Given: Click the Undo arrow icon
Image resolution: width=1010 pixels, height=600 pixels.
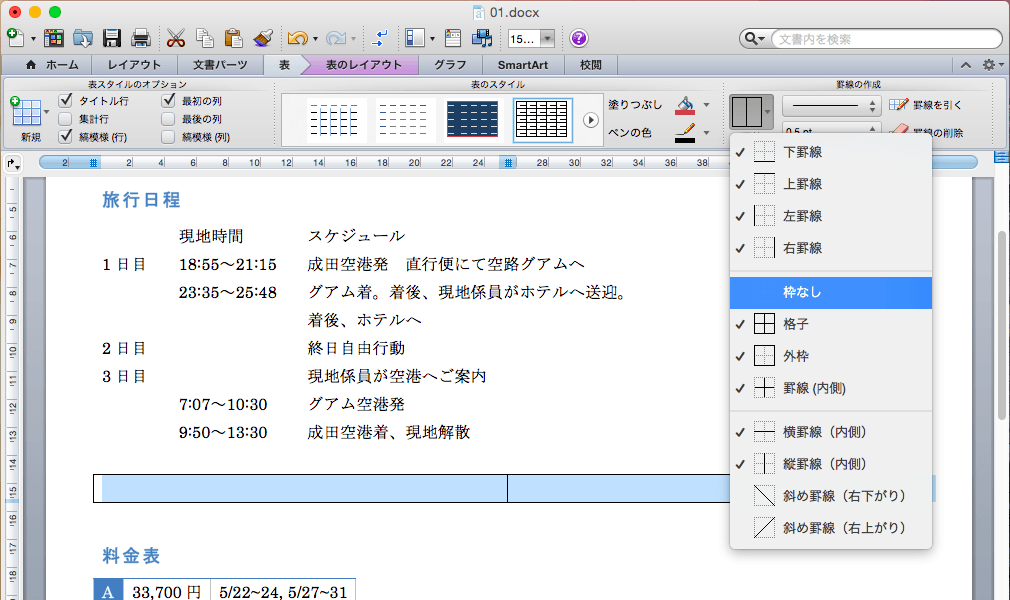Looking at the screenshot, I should pos(297,39).
